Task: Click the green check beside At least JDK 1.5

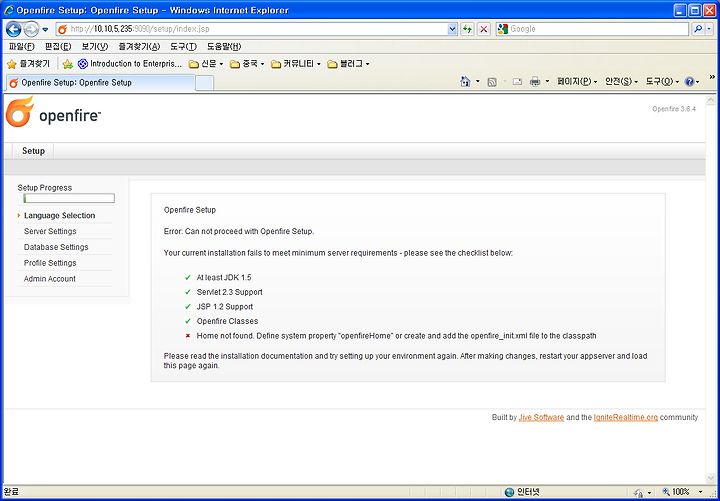Action: (x=187, y=278)
